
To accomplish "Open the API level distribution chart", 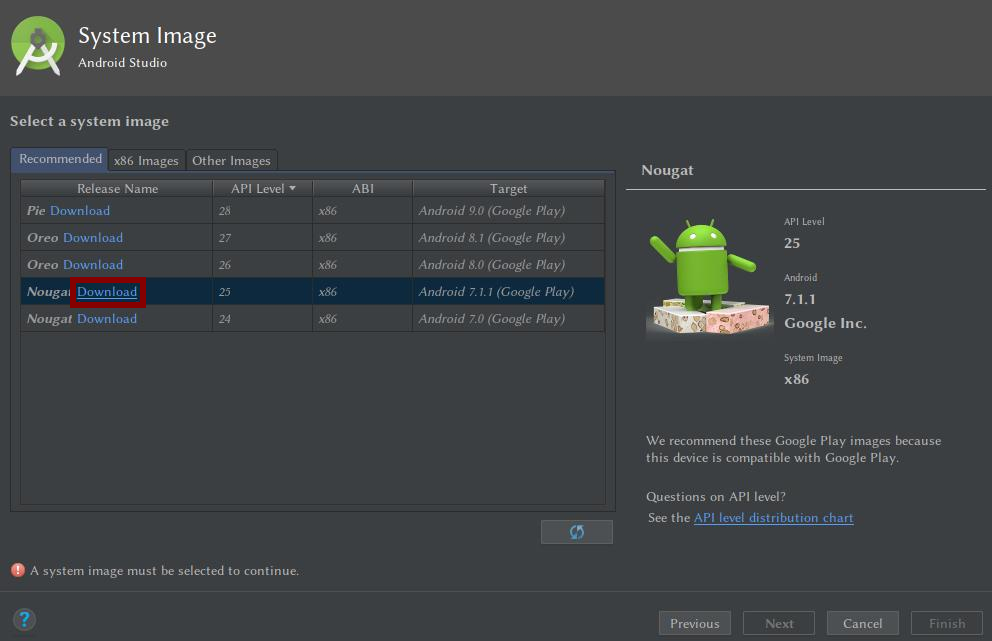I will click(x=774, y=517).
